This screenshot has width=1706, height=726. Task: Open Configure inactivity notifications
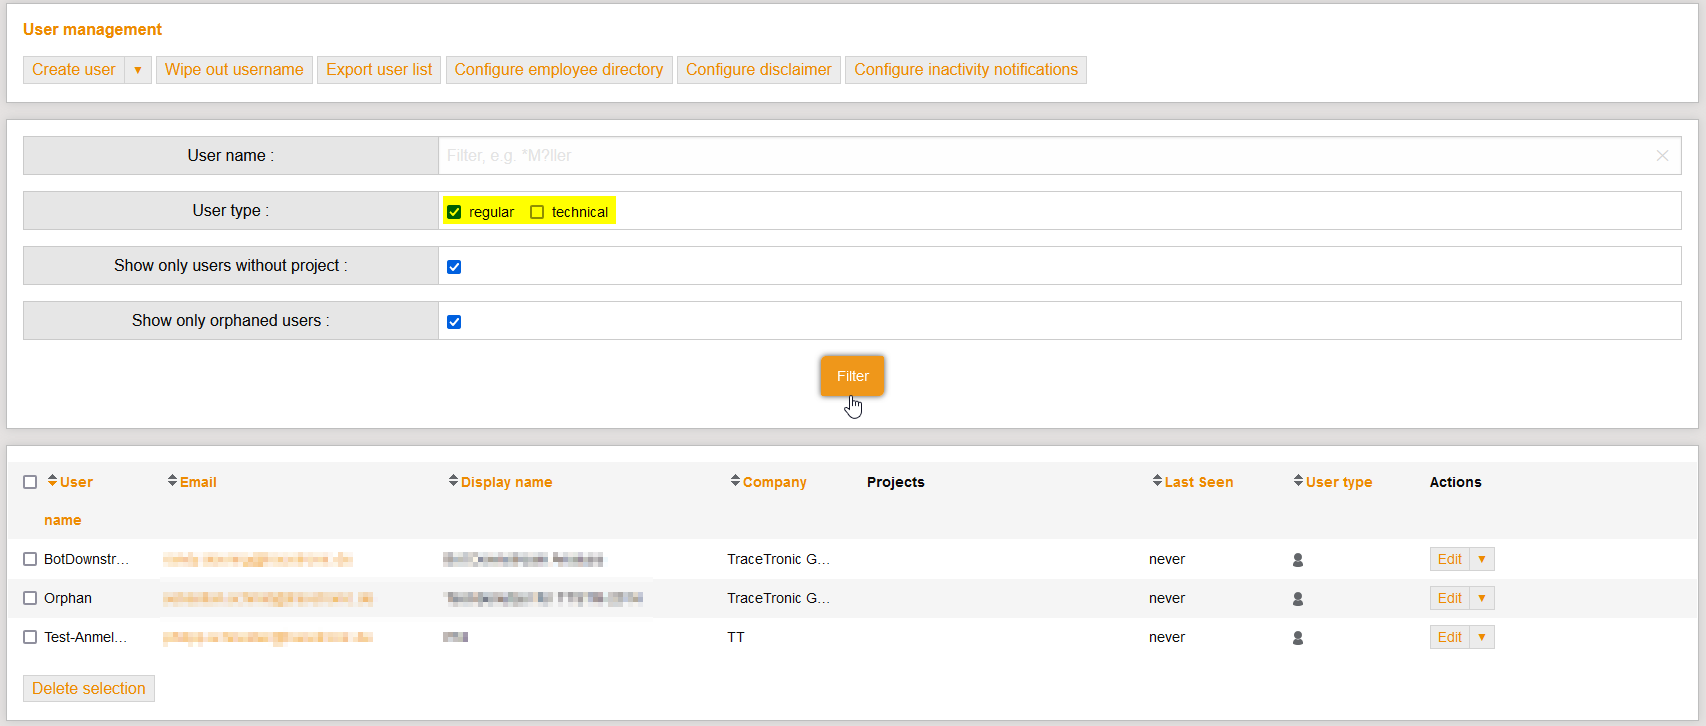click(966, 70)
